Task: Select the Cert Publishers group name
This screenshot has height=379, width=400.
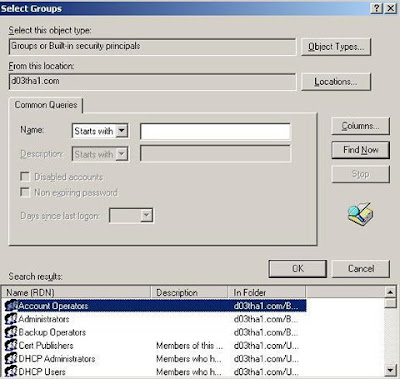Action: 46,345
